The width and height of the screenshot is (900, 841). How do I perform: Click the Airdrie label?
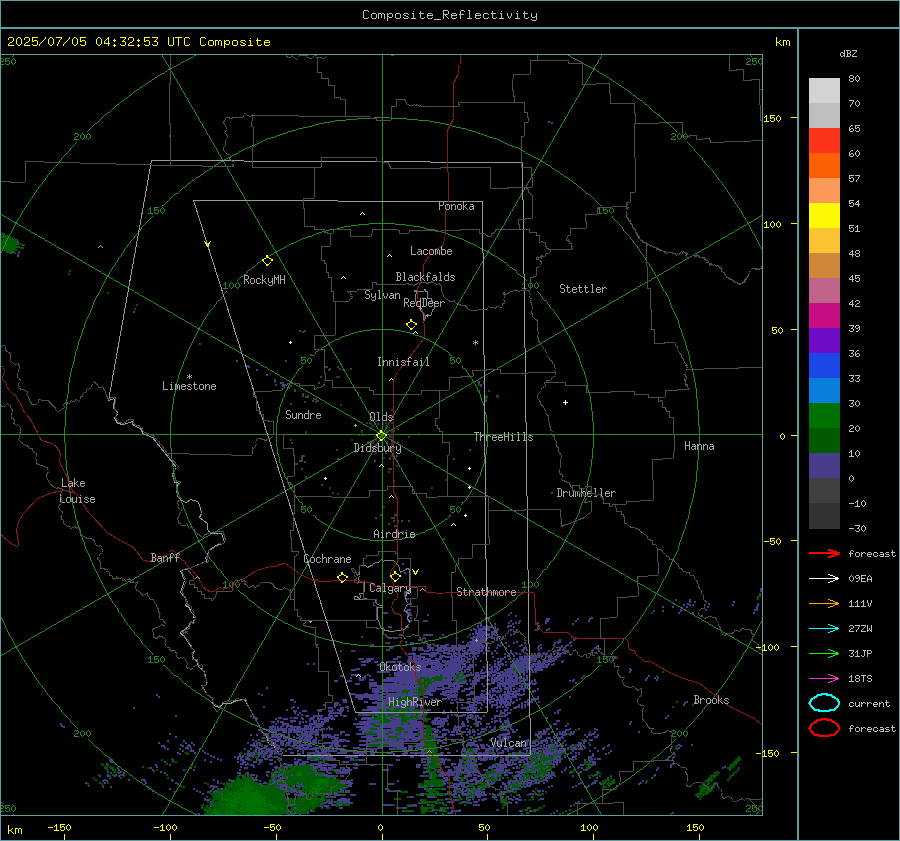pyautogui.click(x=394, y=534)
